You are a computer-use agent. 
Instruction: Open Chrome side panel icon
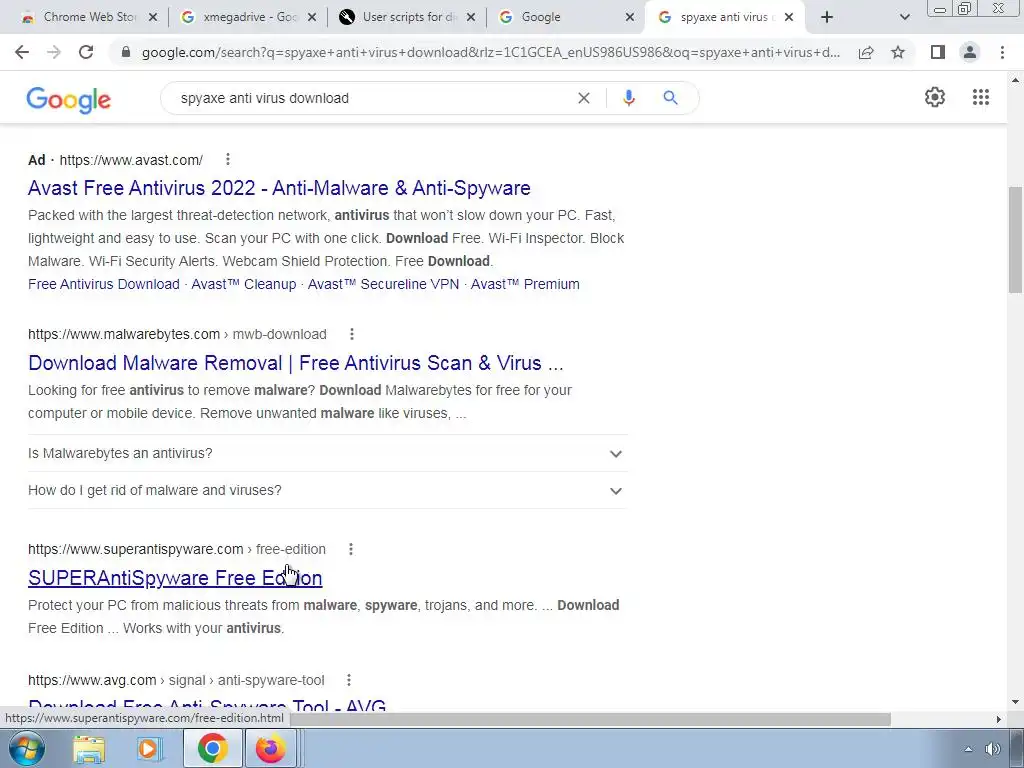[937, 52]
